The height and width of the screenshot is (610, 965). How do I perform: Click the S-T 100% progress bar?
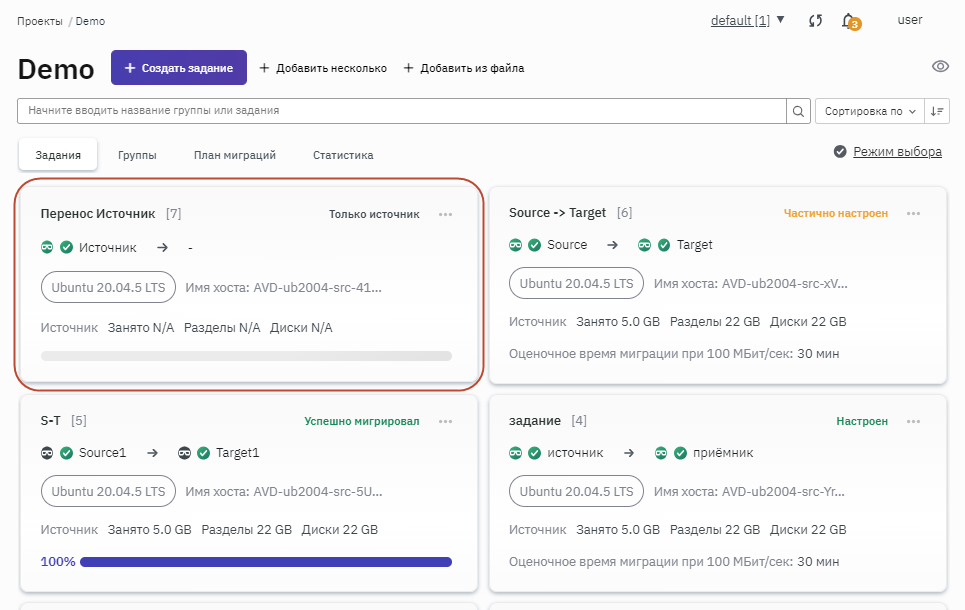click(x=265, y=562)
